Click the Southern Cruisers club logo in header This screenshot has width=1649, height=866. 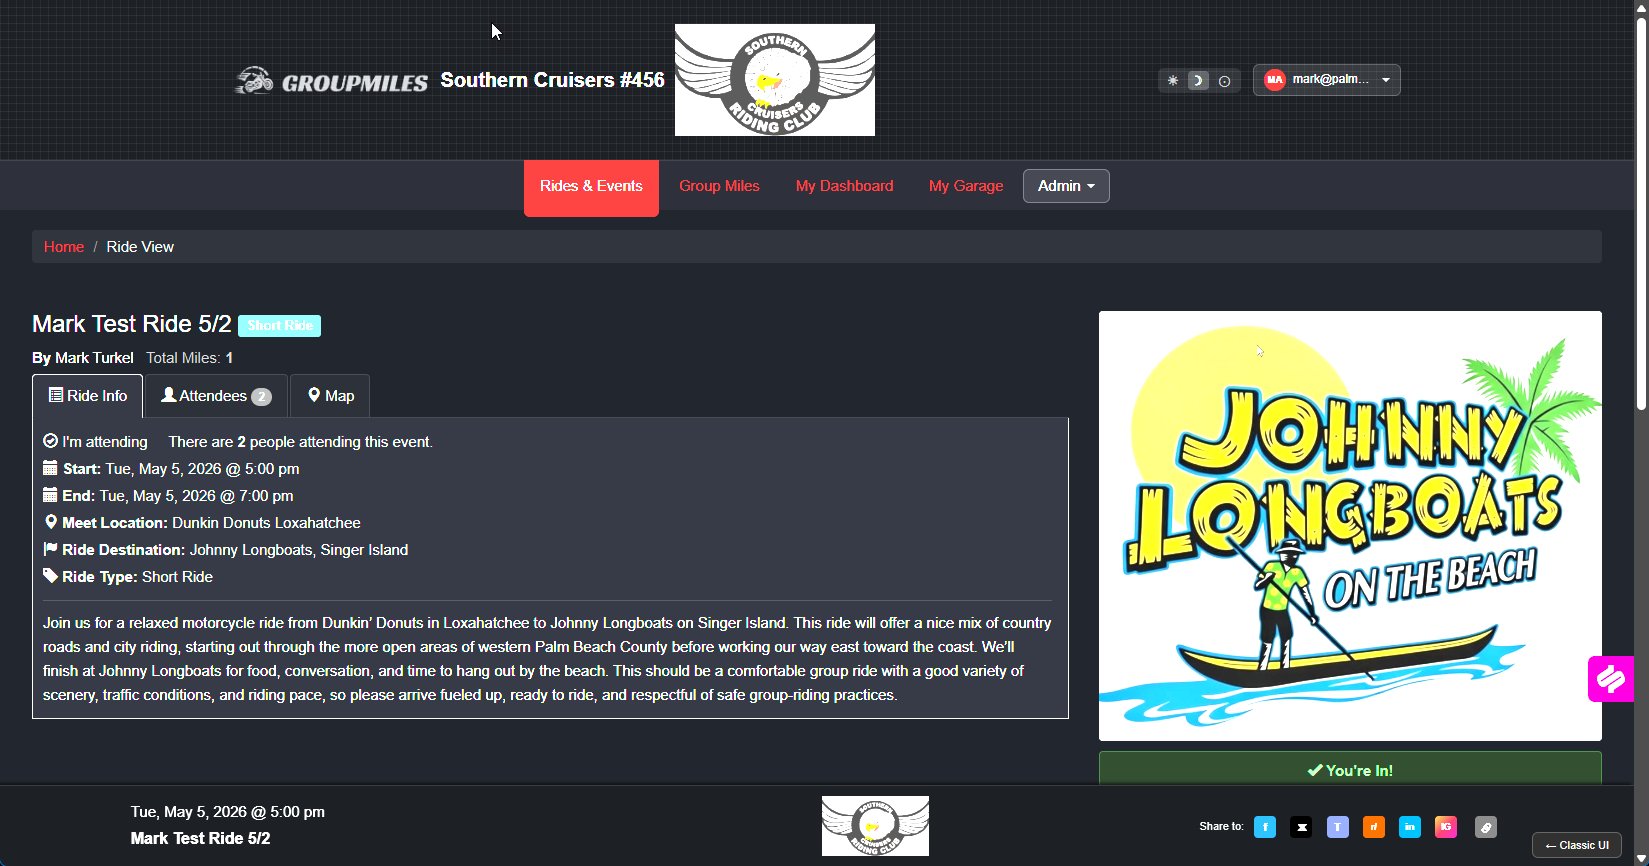(775, 80)
